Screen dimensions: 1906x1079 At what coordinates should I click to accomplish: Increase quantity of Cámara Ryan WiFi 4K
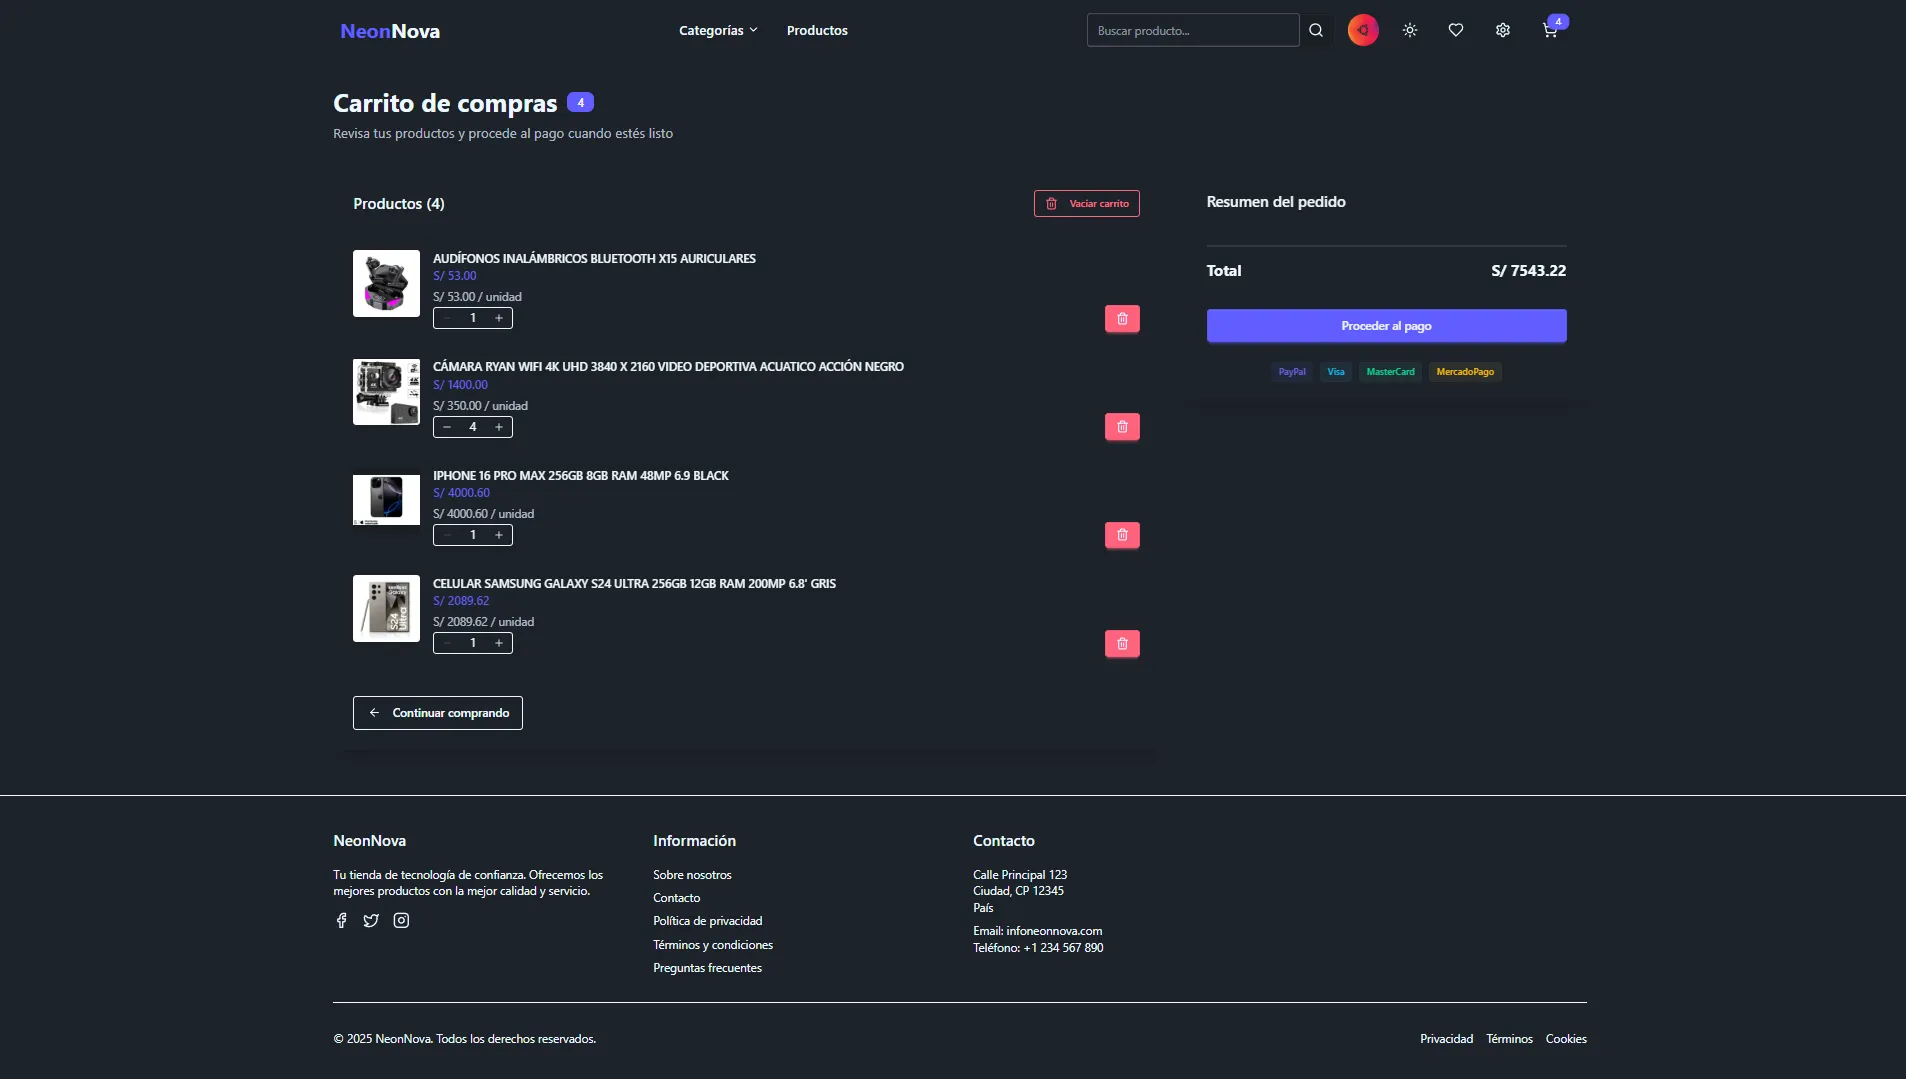click(499, 427)
